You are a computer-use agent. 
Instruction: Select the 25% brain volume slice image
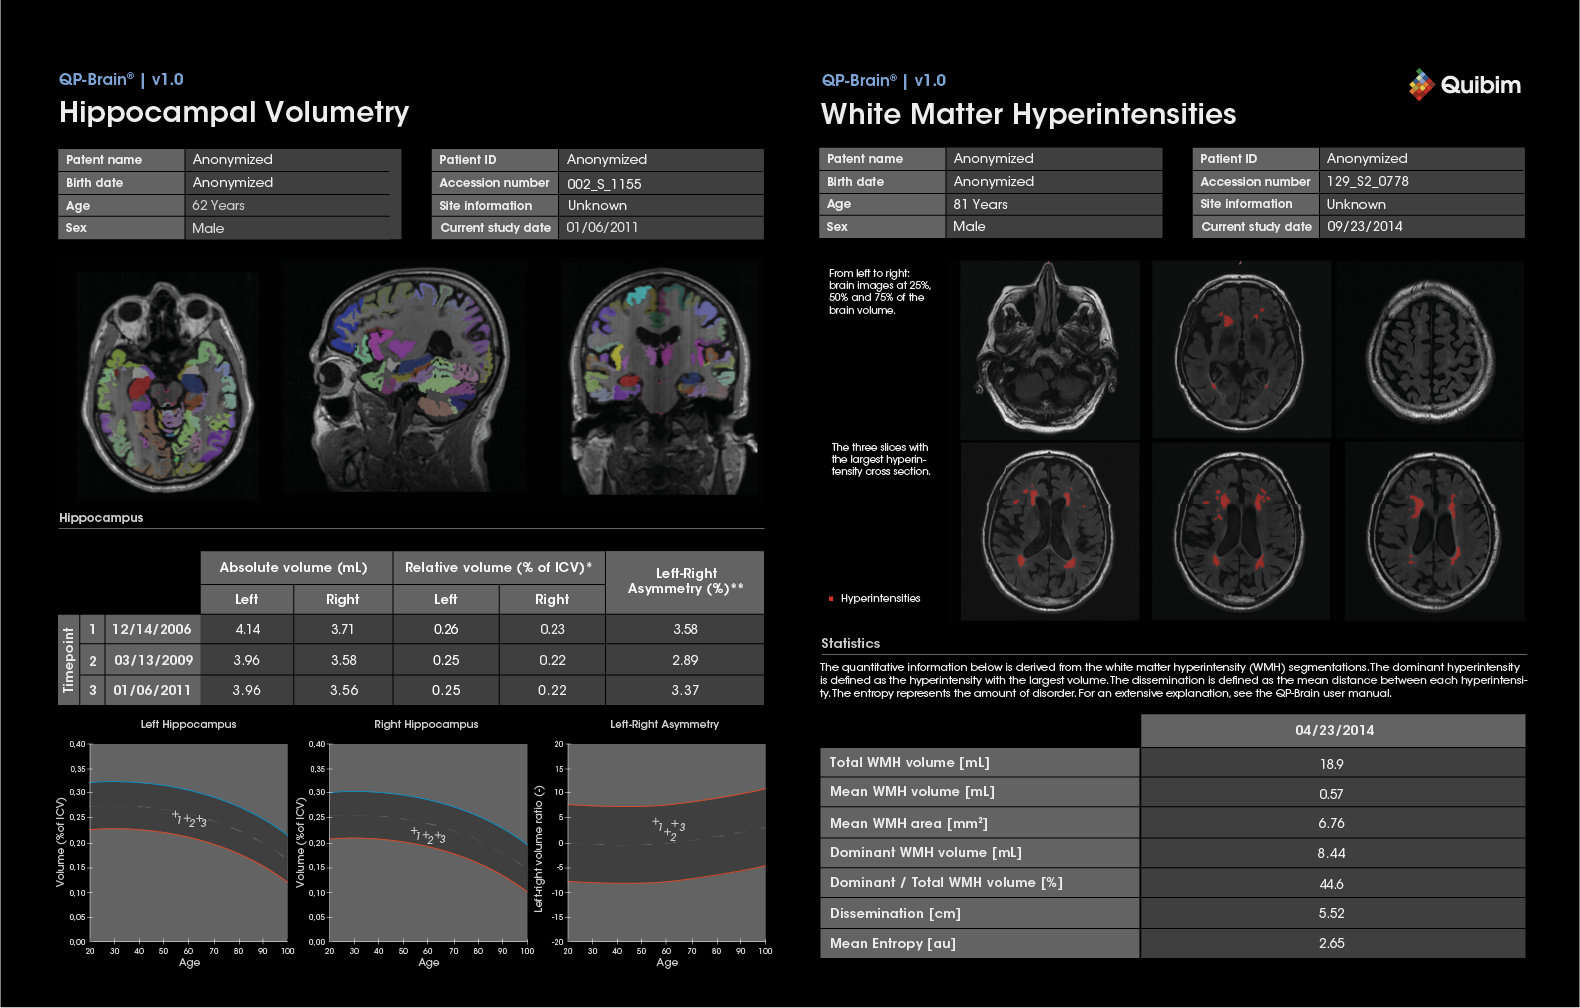click(1049, 349)
